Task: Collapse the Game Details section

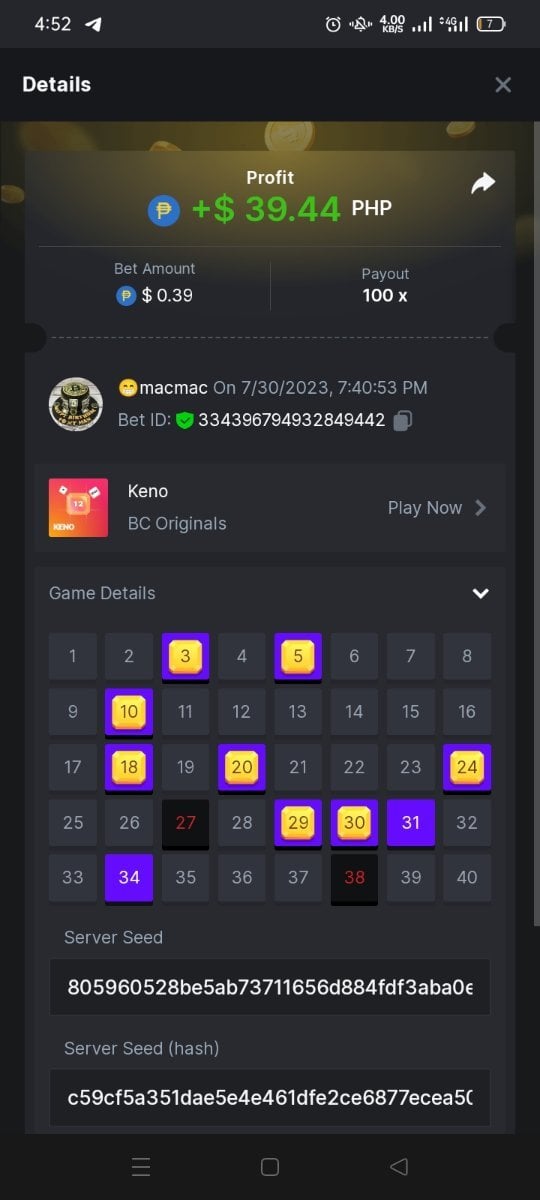Action: [481, 593]
